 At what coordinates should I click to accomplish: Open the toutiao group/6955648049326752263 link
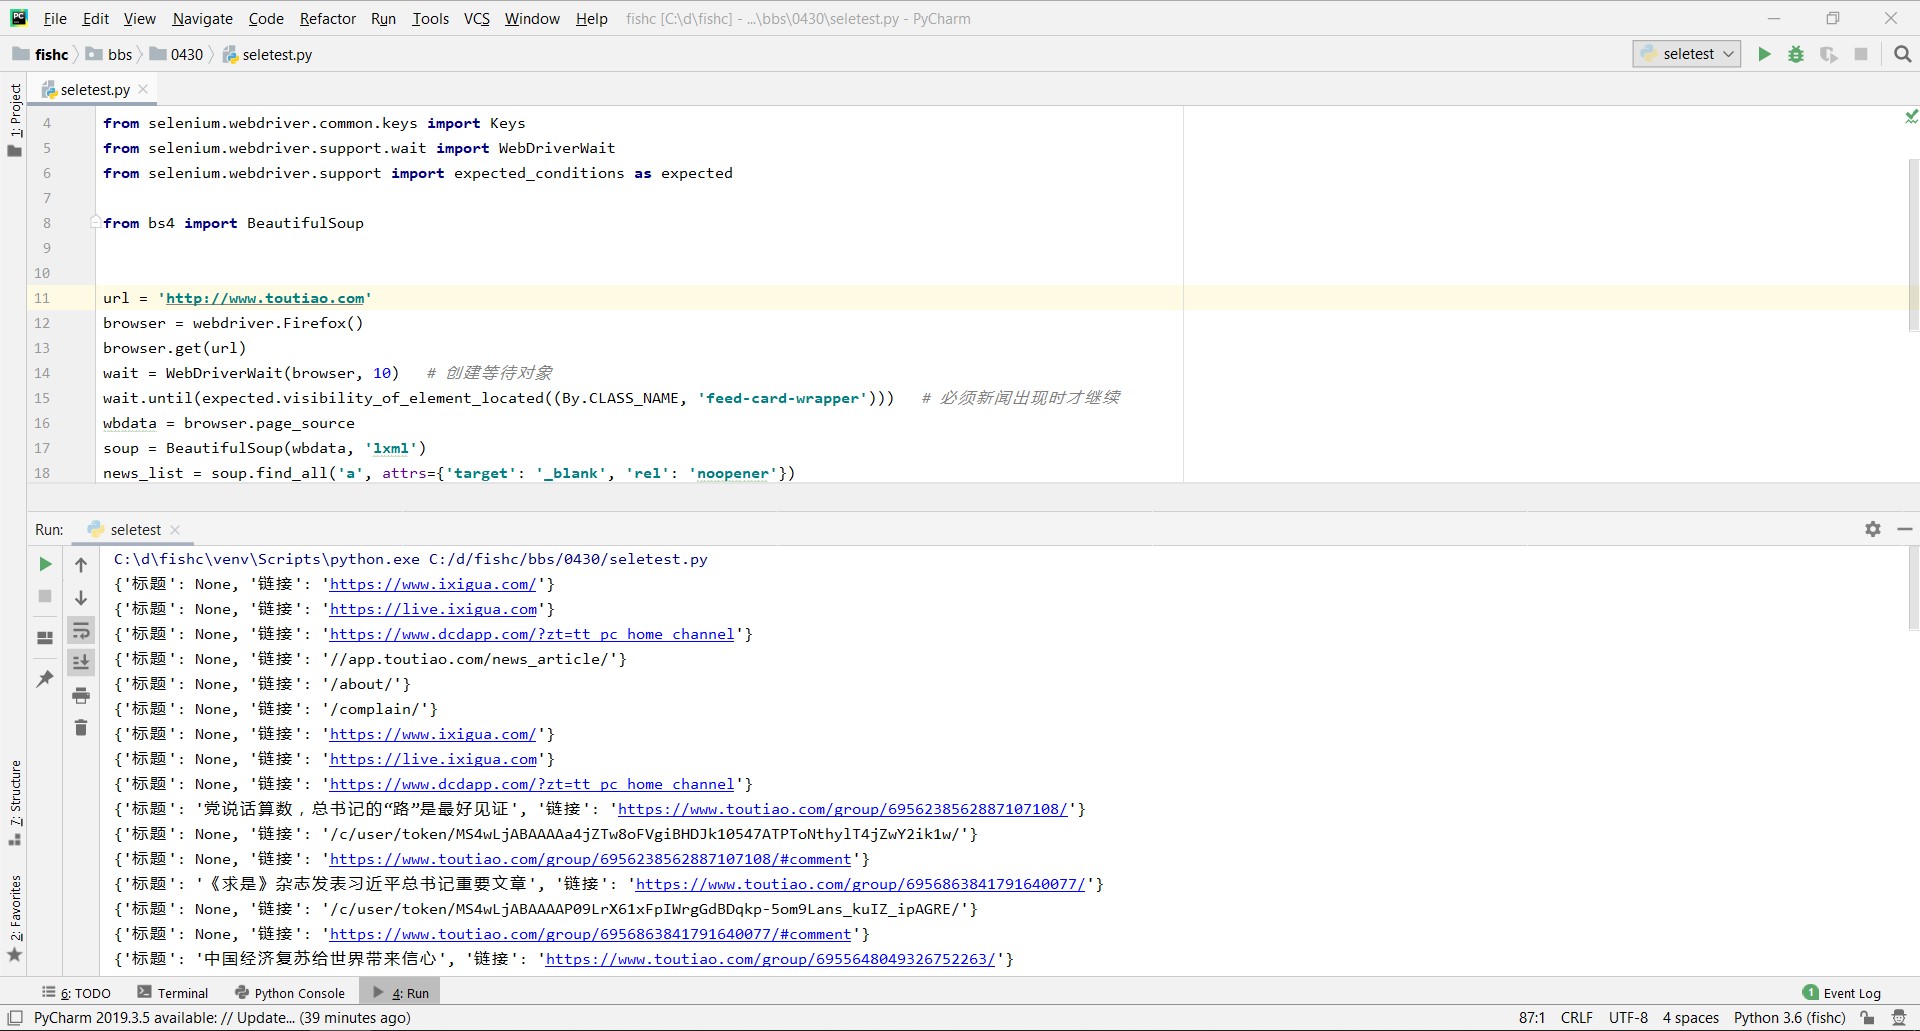770,959
